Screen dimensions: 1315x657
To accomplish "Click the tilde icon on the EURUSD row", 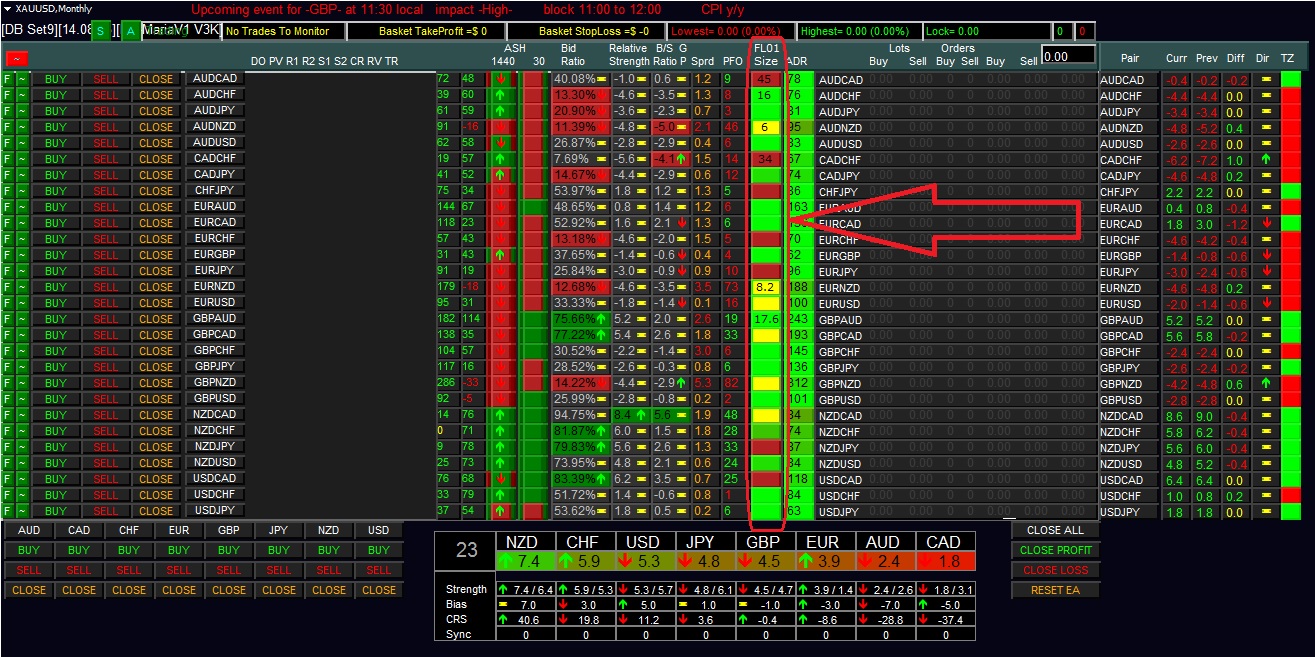I will click(22, 303).
